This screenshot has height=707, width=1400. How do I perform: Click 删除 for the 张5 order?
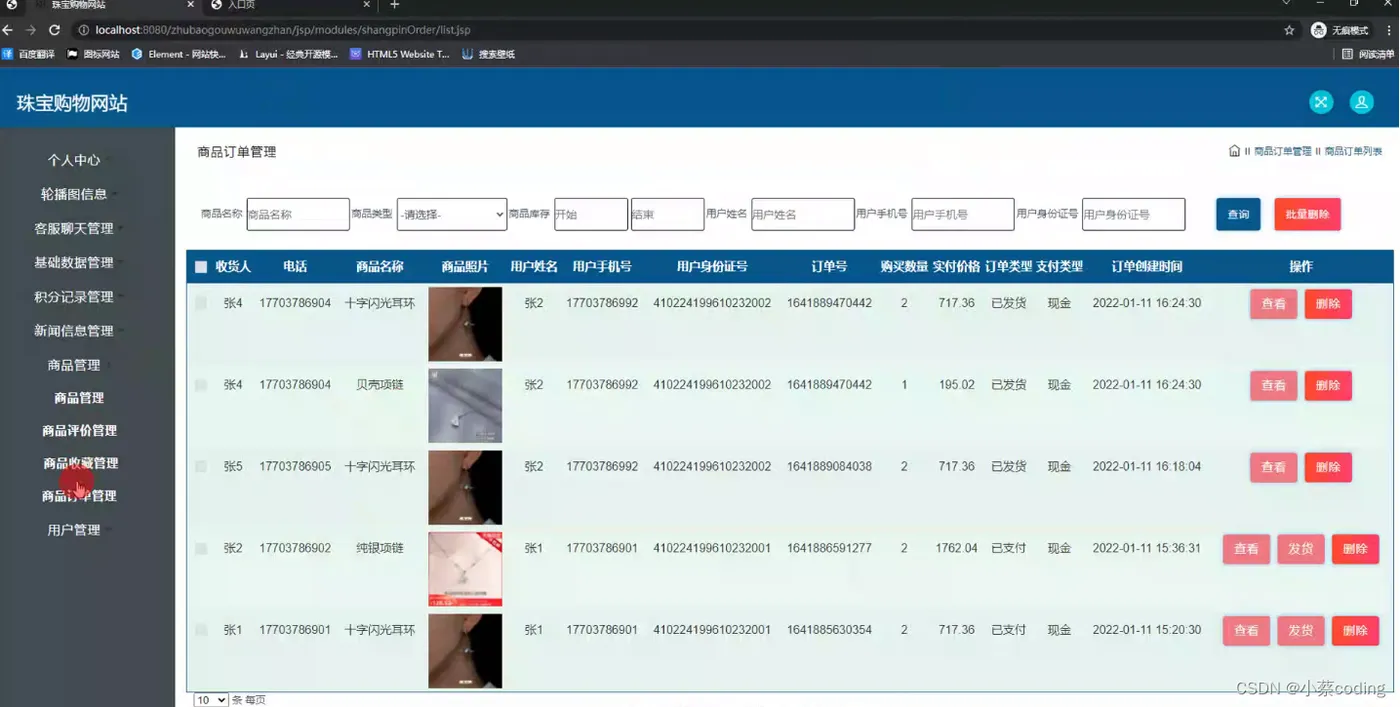(1328, 467)
